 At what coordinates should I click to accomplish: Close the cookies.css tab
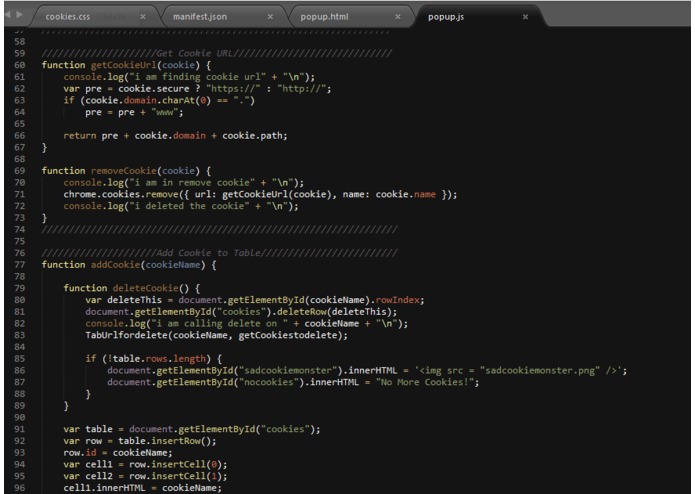click(x=143, y=17)
